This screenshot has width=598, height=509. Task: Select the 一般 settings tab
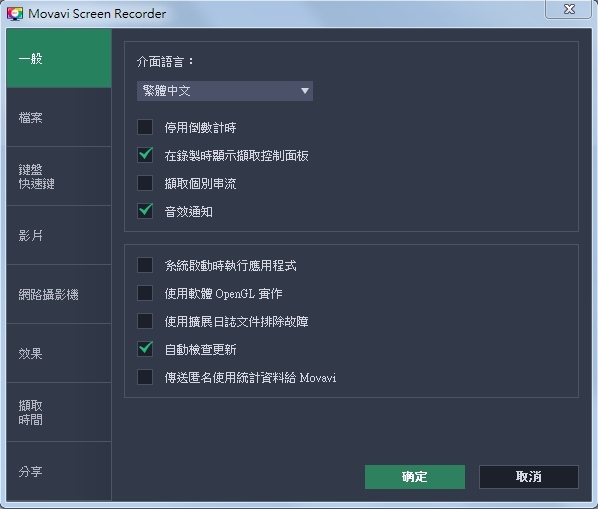click(x=59, y=58)
